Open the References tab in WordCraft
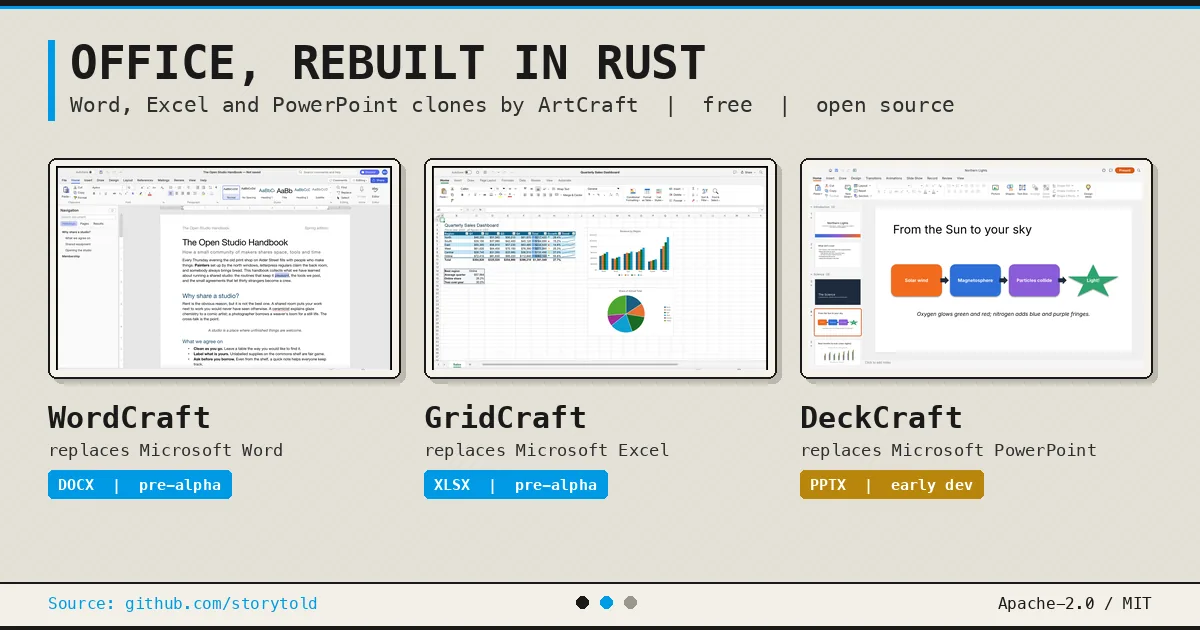Image resolution: width=1200 pixels, height=630 pixels. (x=145, y=180)
